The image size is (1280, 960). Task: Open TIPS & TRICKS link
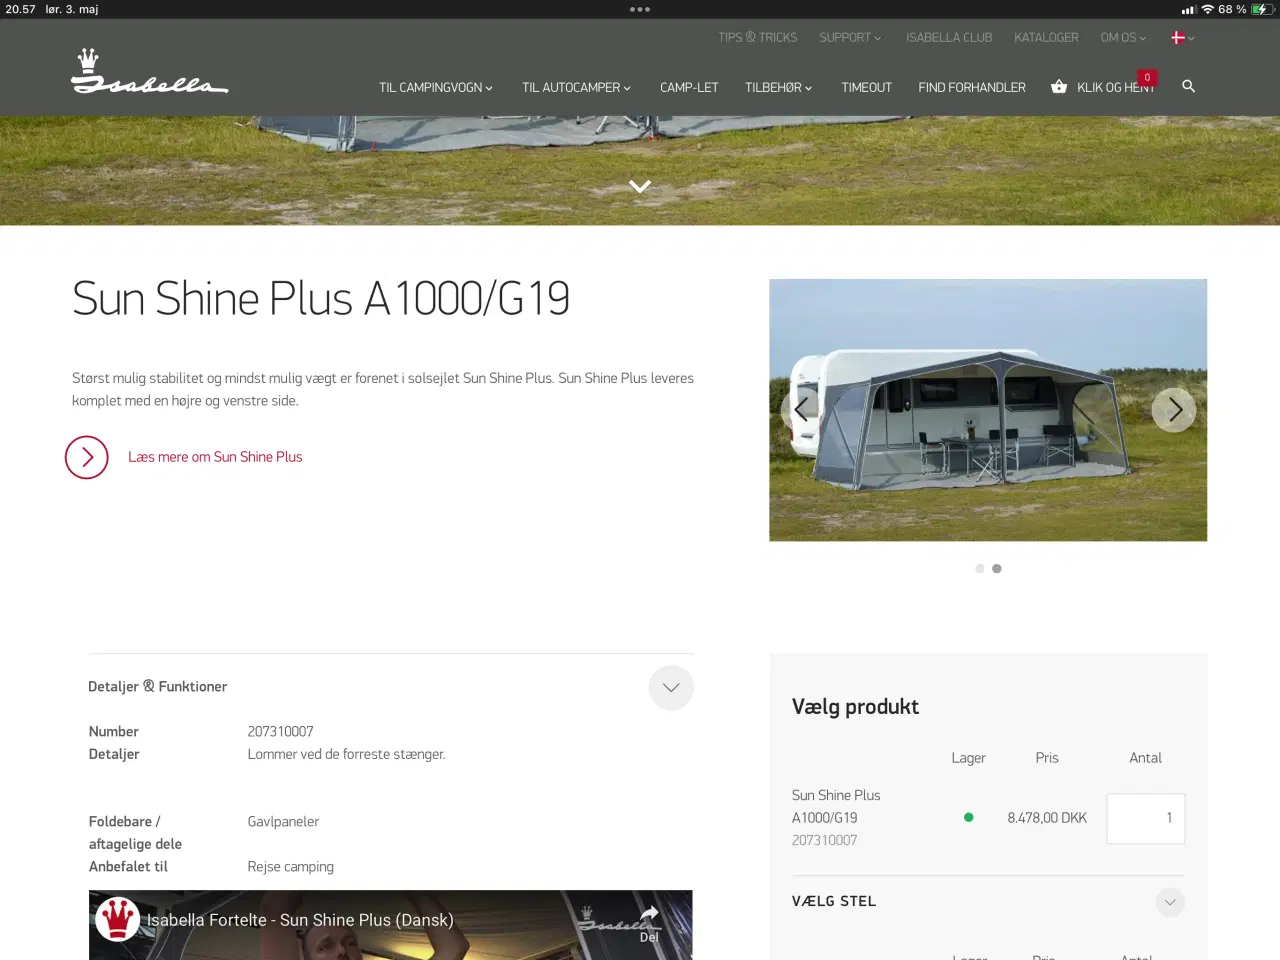(757, 37)
